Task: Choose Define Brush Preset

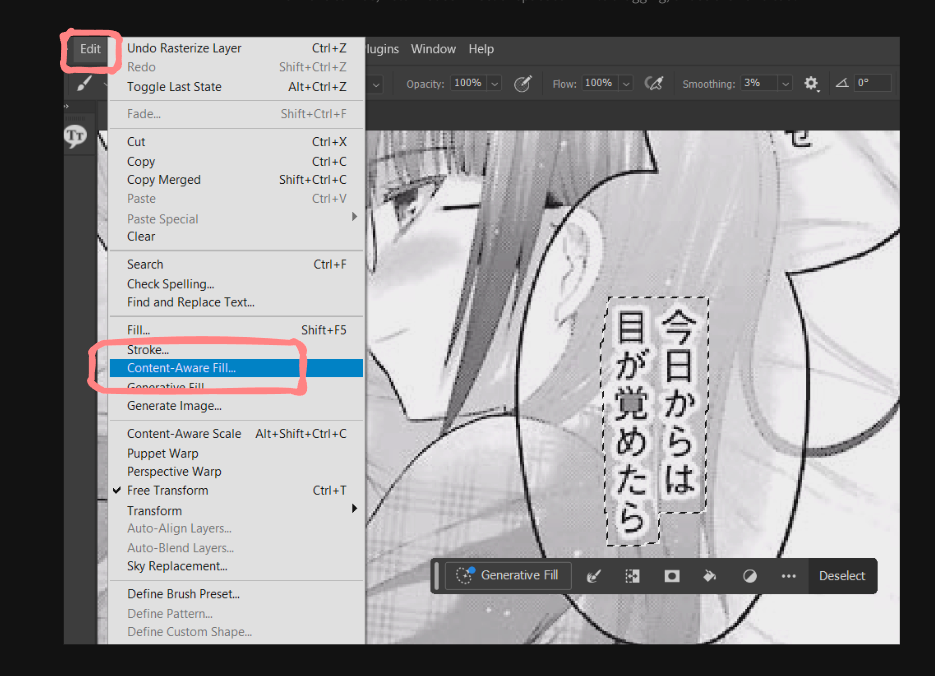Action: pyautogui.click(x=237, y=594)
